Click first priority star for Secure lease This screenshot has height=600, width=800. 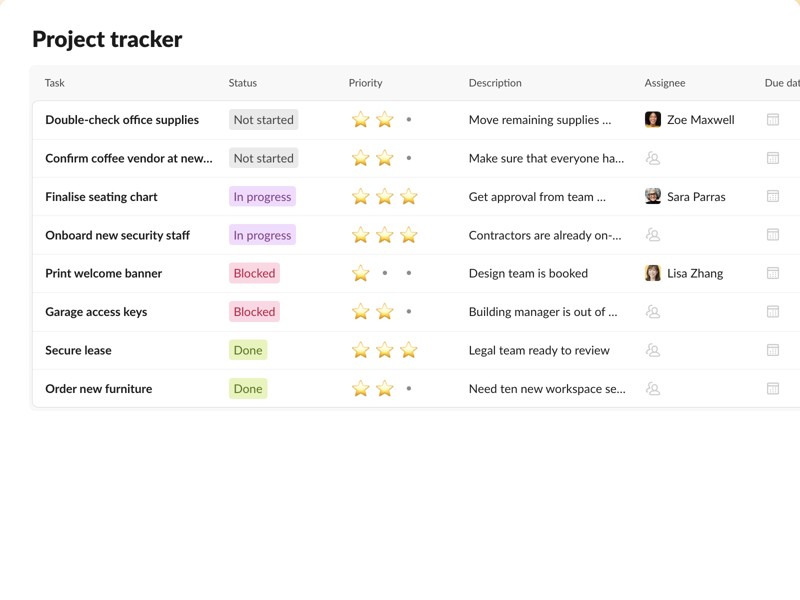click(361, 350)
